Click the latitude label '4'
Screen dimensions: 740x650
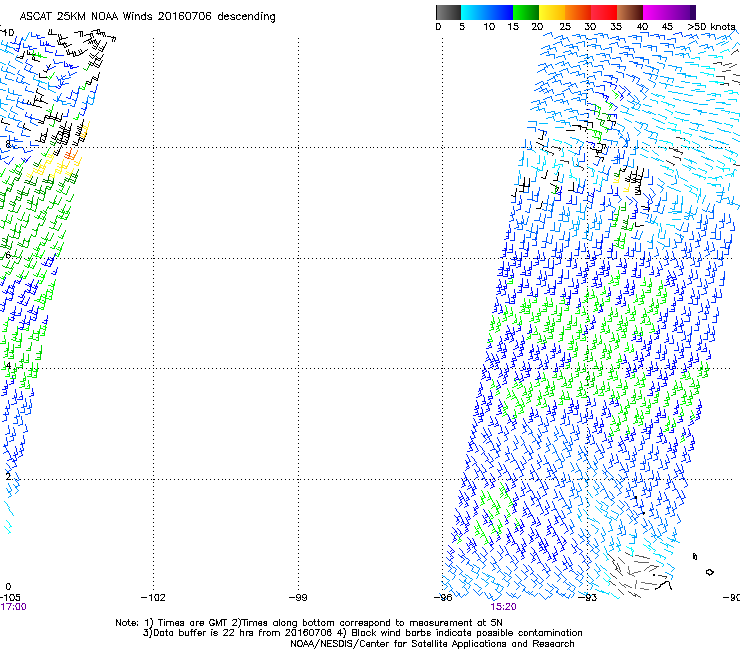[x=8, y=366]
